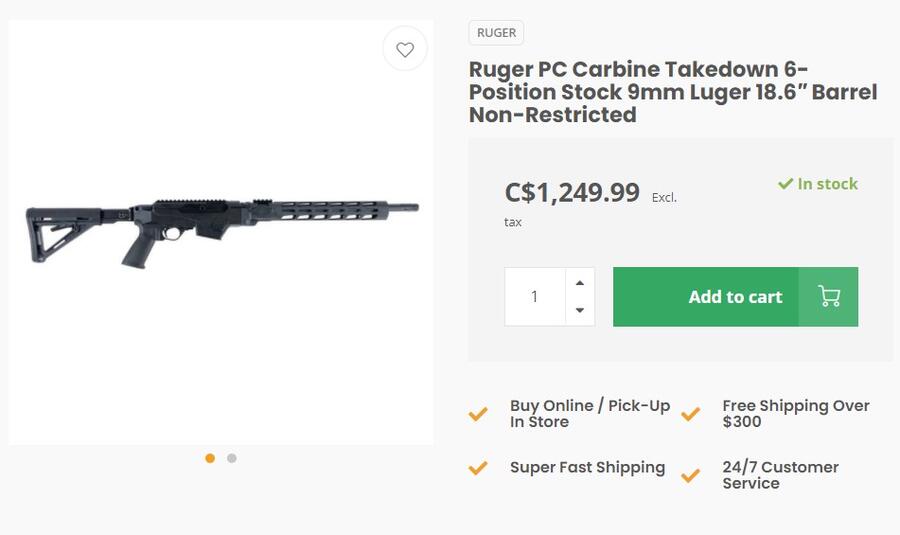Click the checkmark beside Super Fast Shipping

click(478, 467)
